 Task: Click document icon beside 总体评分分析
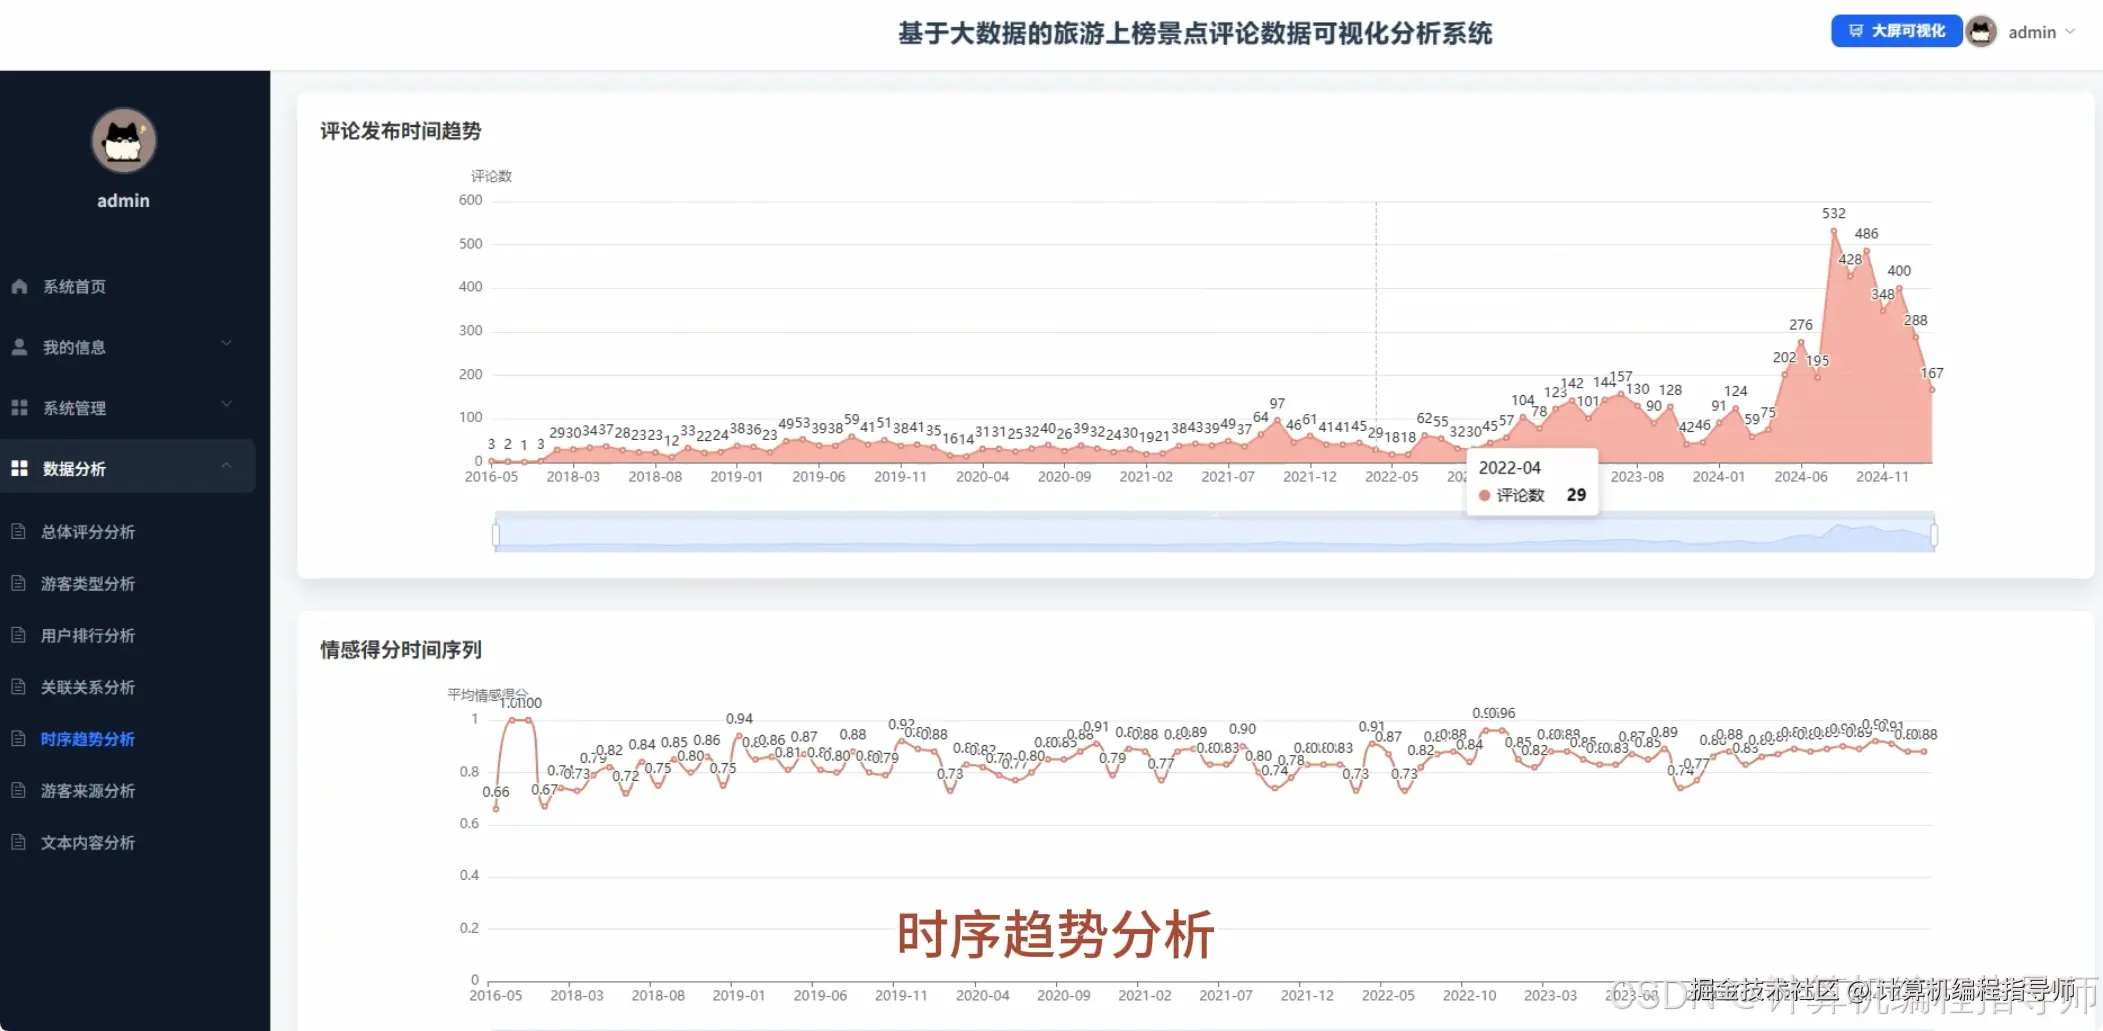[18, 532]
